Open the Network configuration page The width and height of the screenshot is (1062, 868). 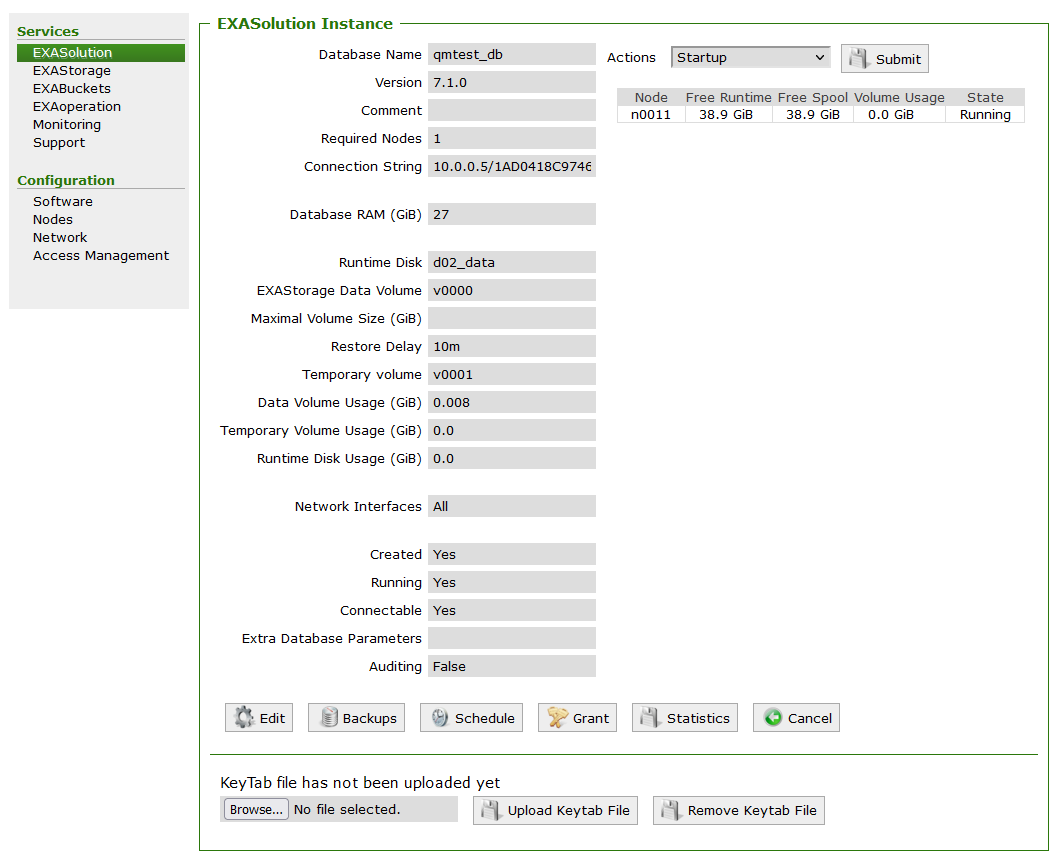(x=60, y=238)
